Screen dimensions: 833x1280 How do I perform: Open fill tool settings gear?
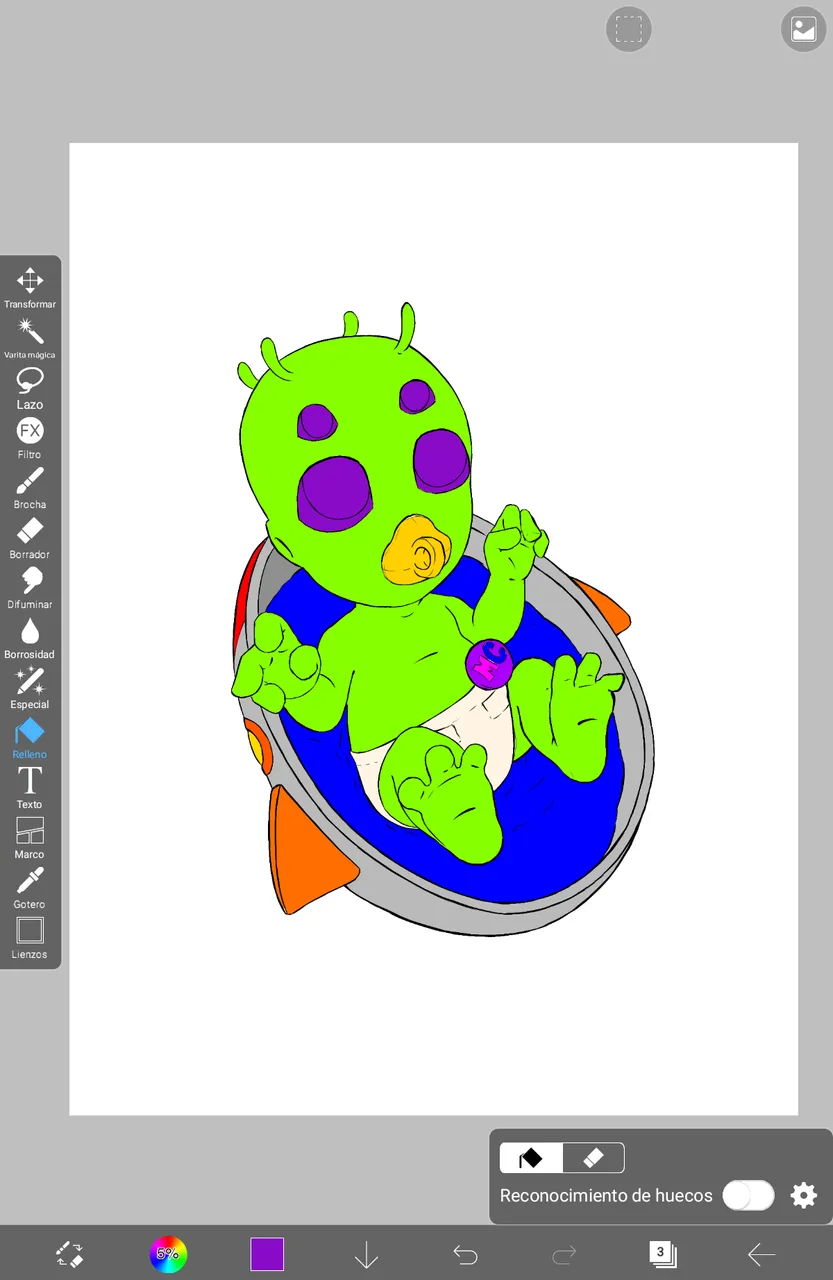[804, 1195]
